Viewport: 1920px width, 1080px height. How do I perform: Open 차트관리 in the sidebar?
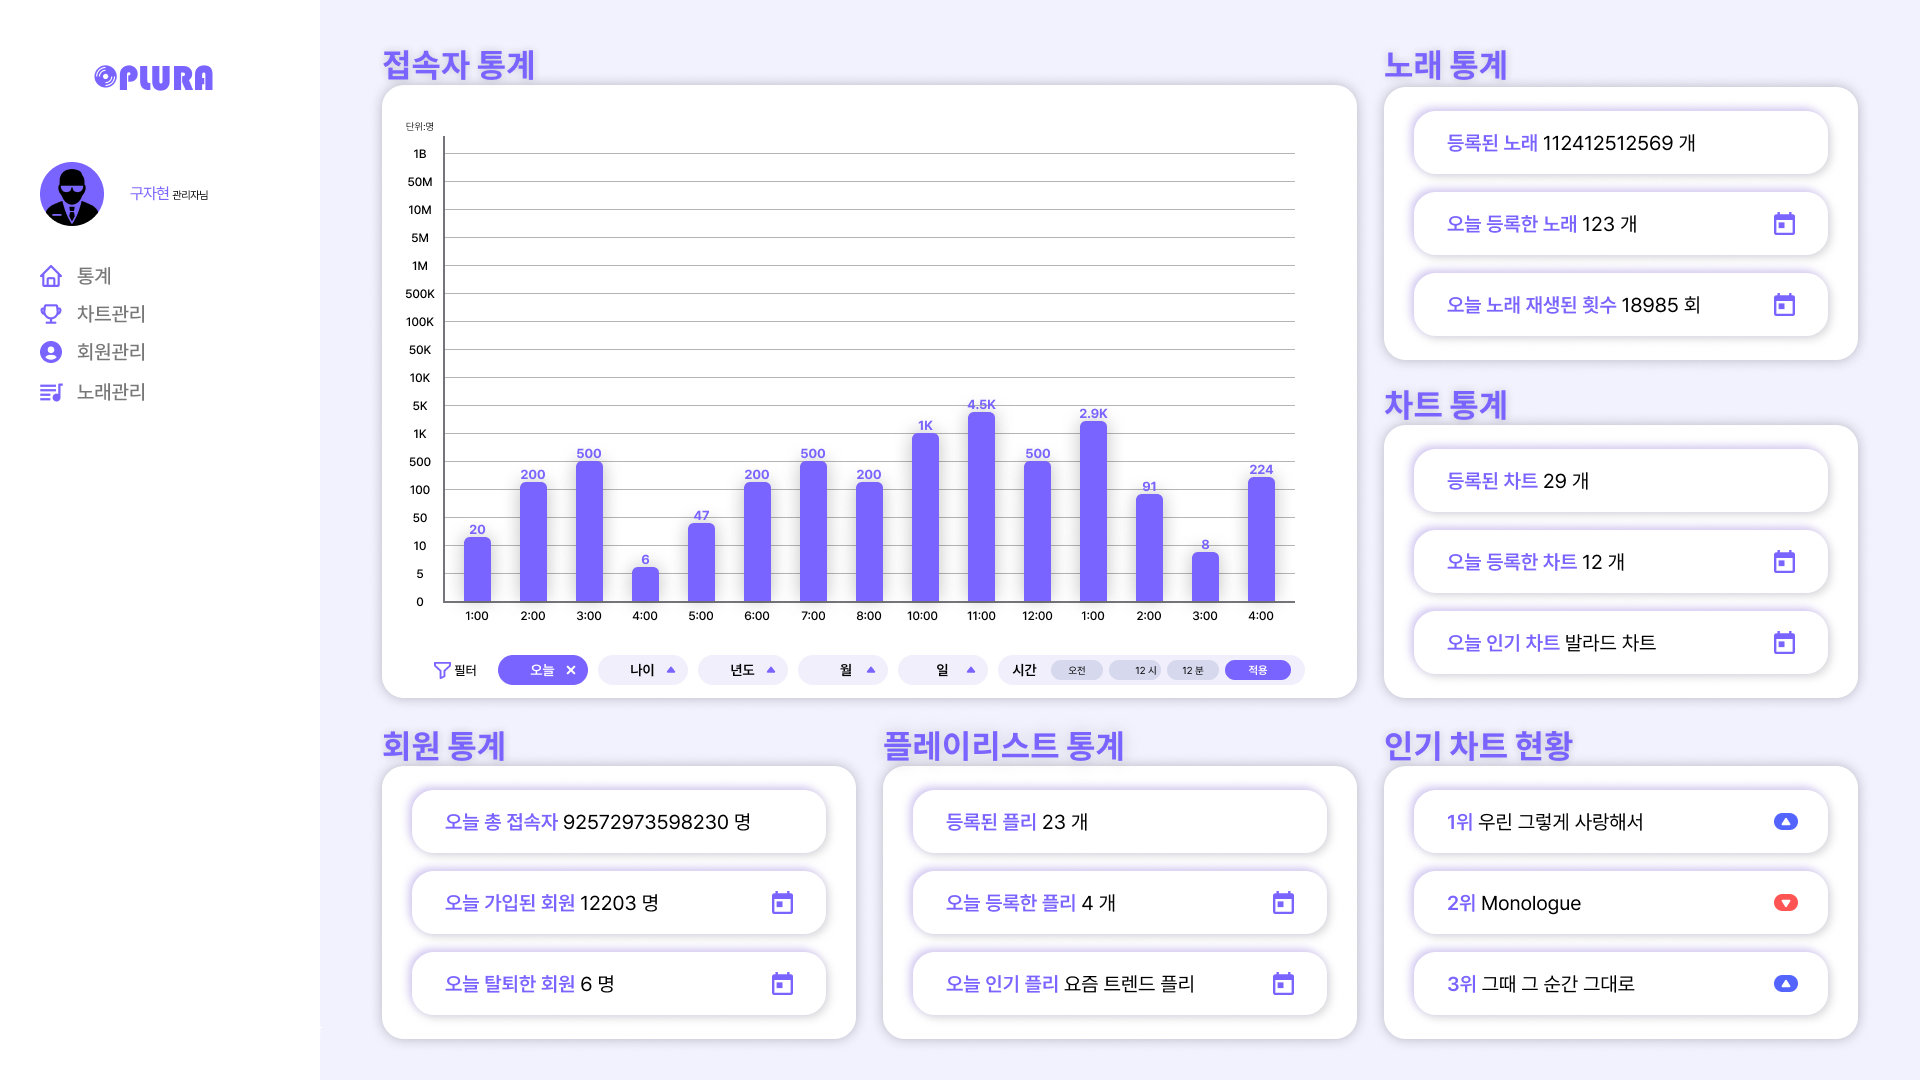[x=110, y=314]
